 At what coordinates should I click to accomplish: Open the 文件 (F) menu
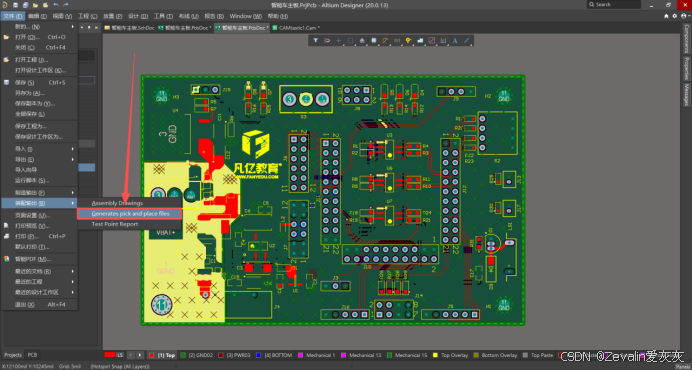[x=12, y=16]
